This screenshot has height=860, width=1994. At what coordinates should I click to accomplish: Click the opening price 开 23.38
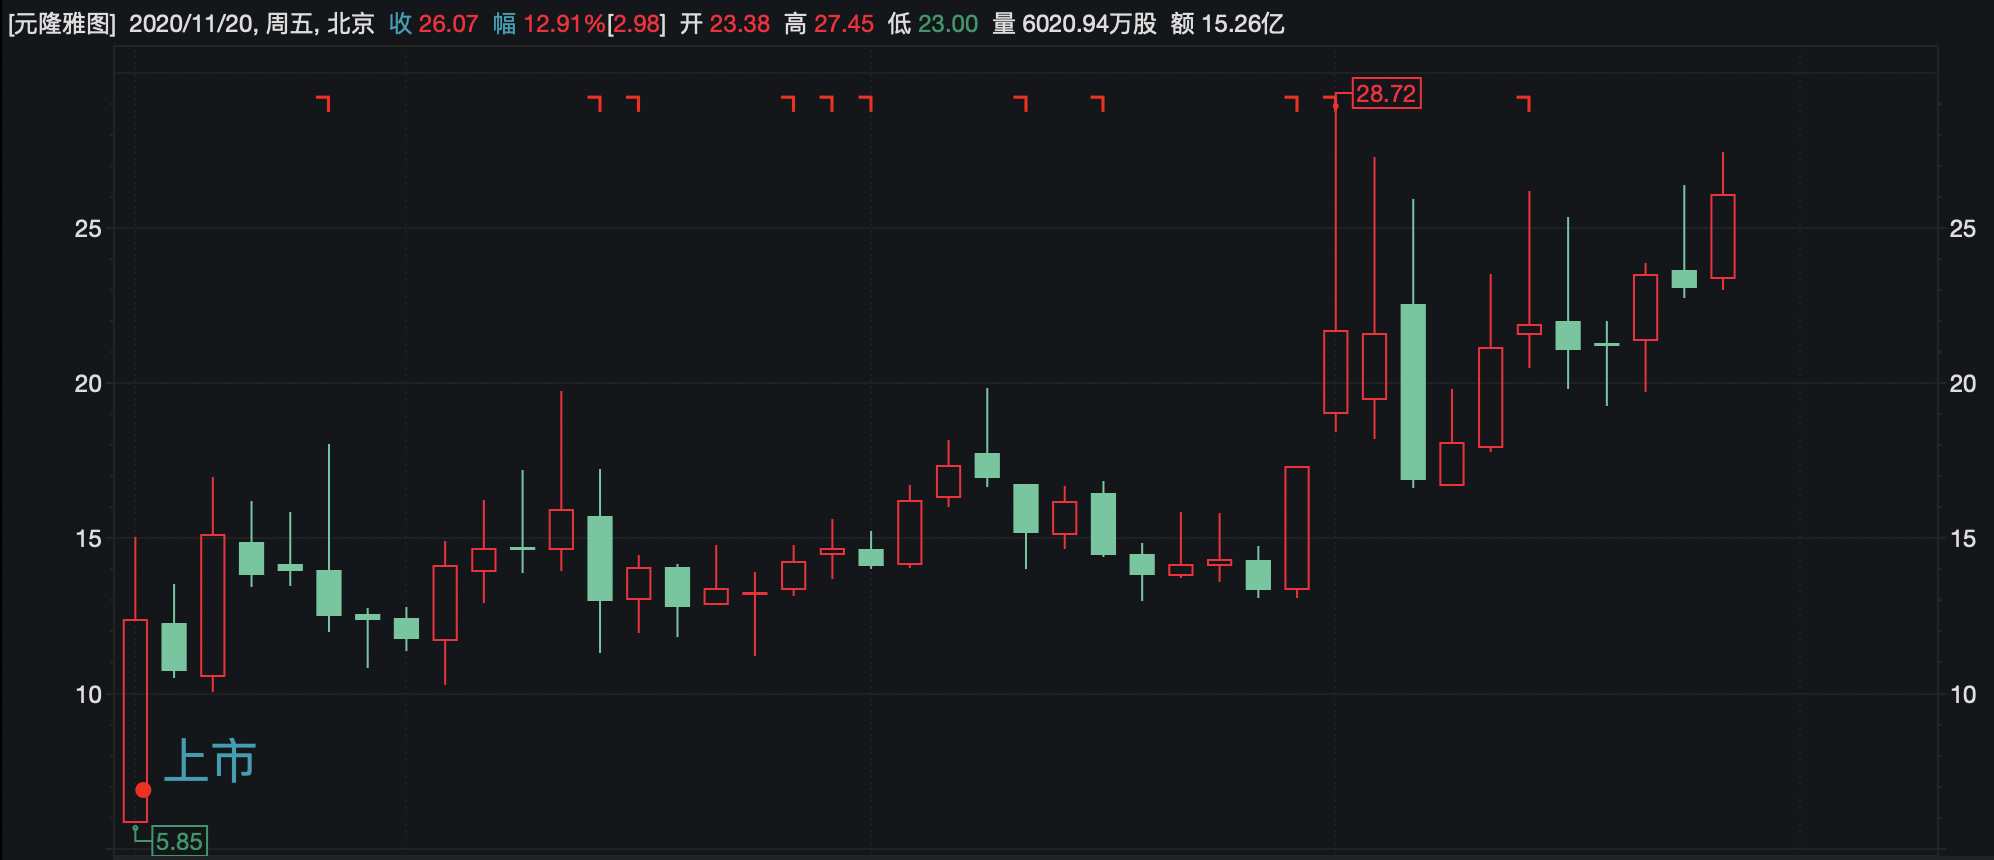pos(725,24)
